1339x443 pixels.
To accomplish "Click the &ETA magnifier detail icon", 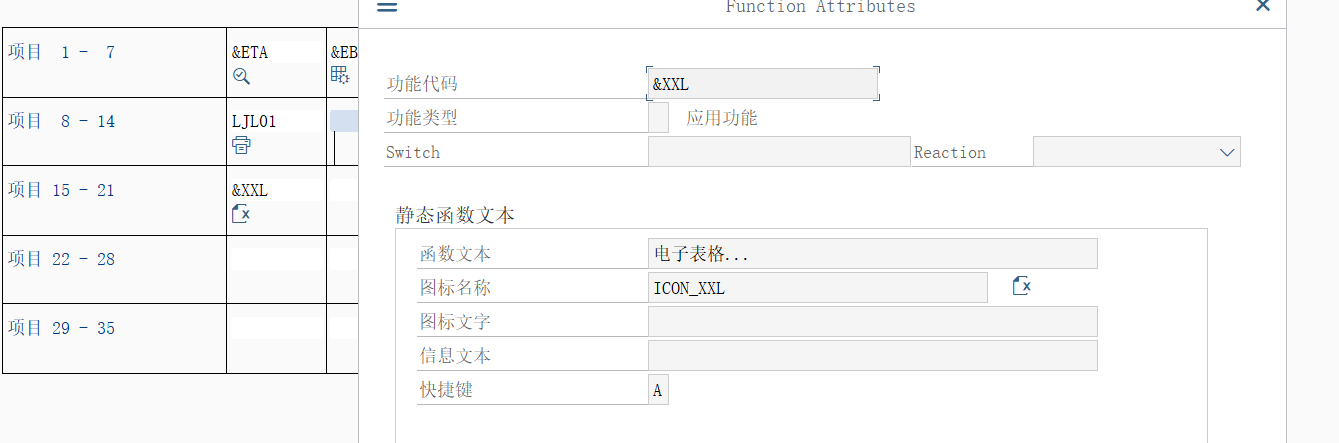I will coord(241,77).
